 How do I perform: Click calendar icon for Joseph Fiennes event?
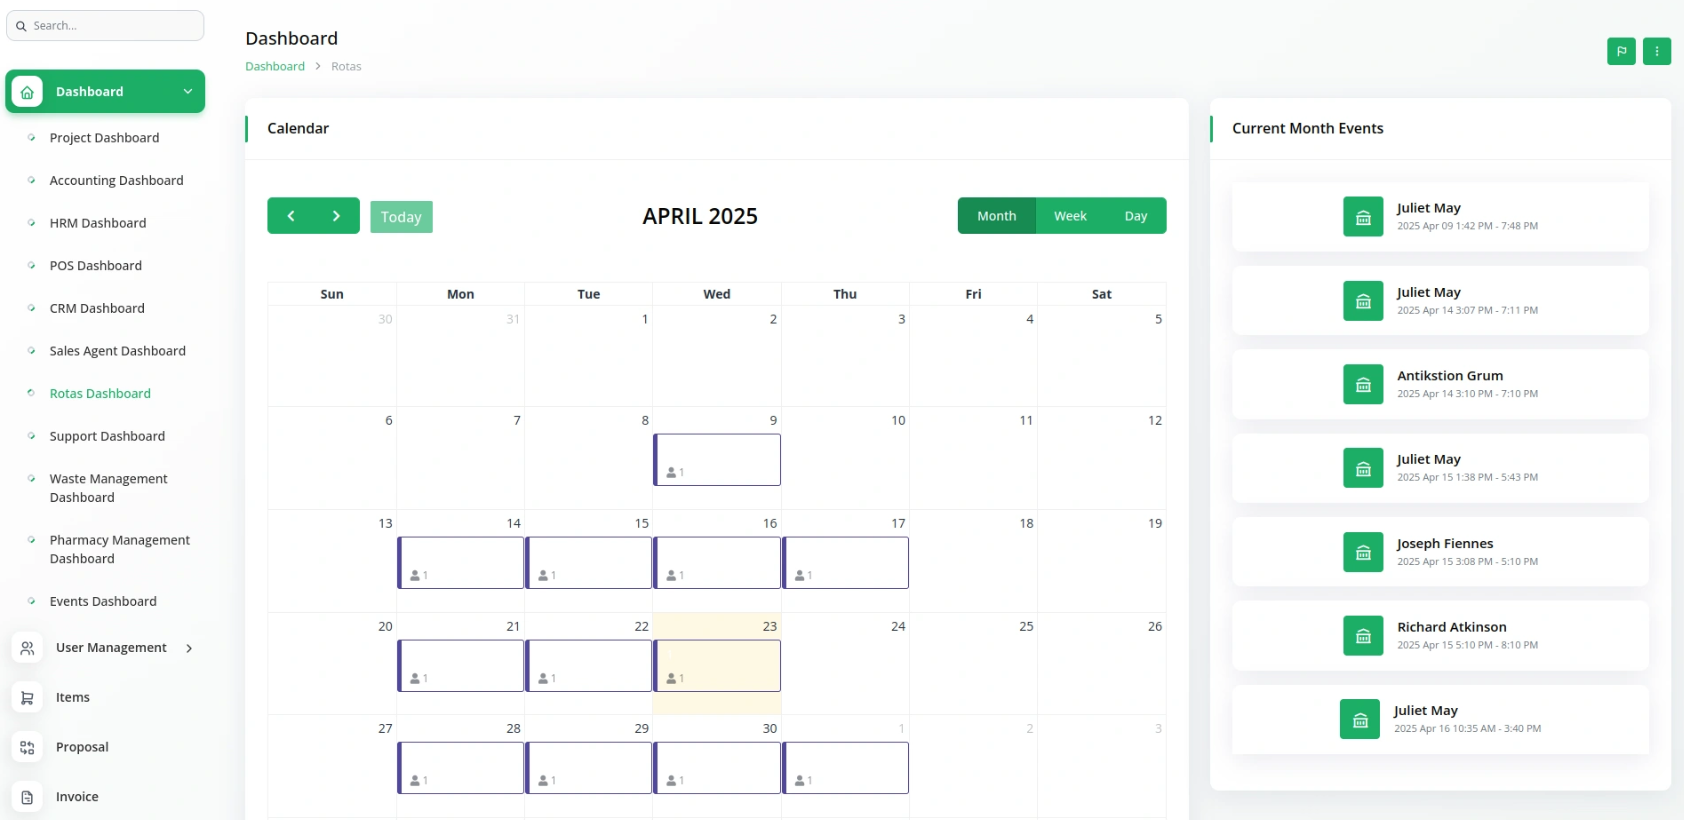tap(1363, 552)
